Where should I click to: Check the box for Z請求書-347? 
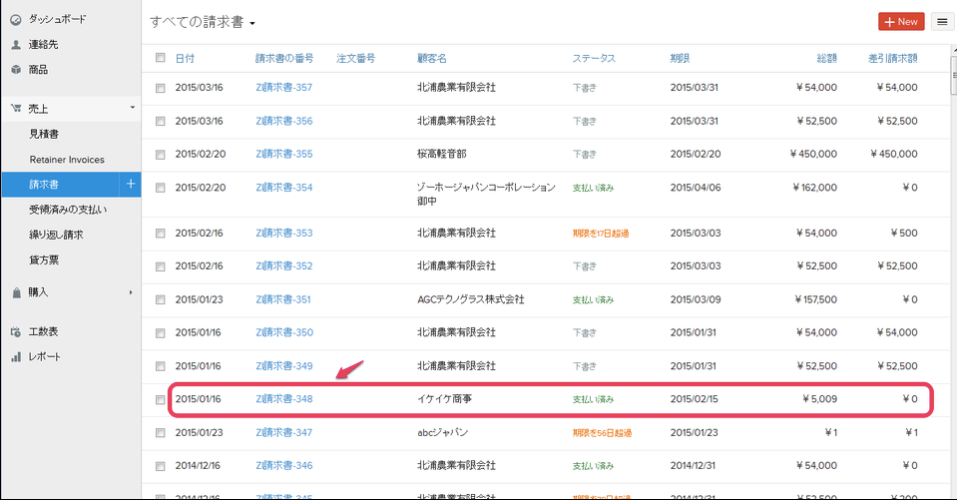click(x=160, y=433)
